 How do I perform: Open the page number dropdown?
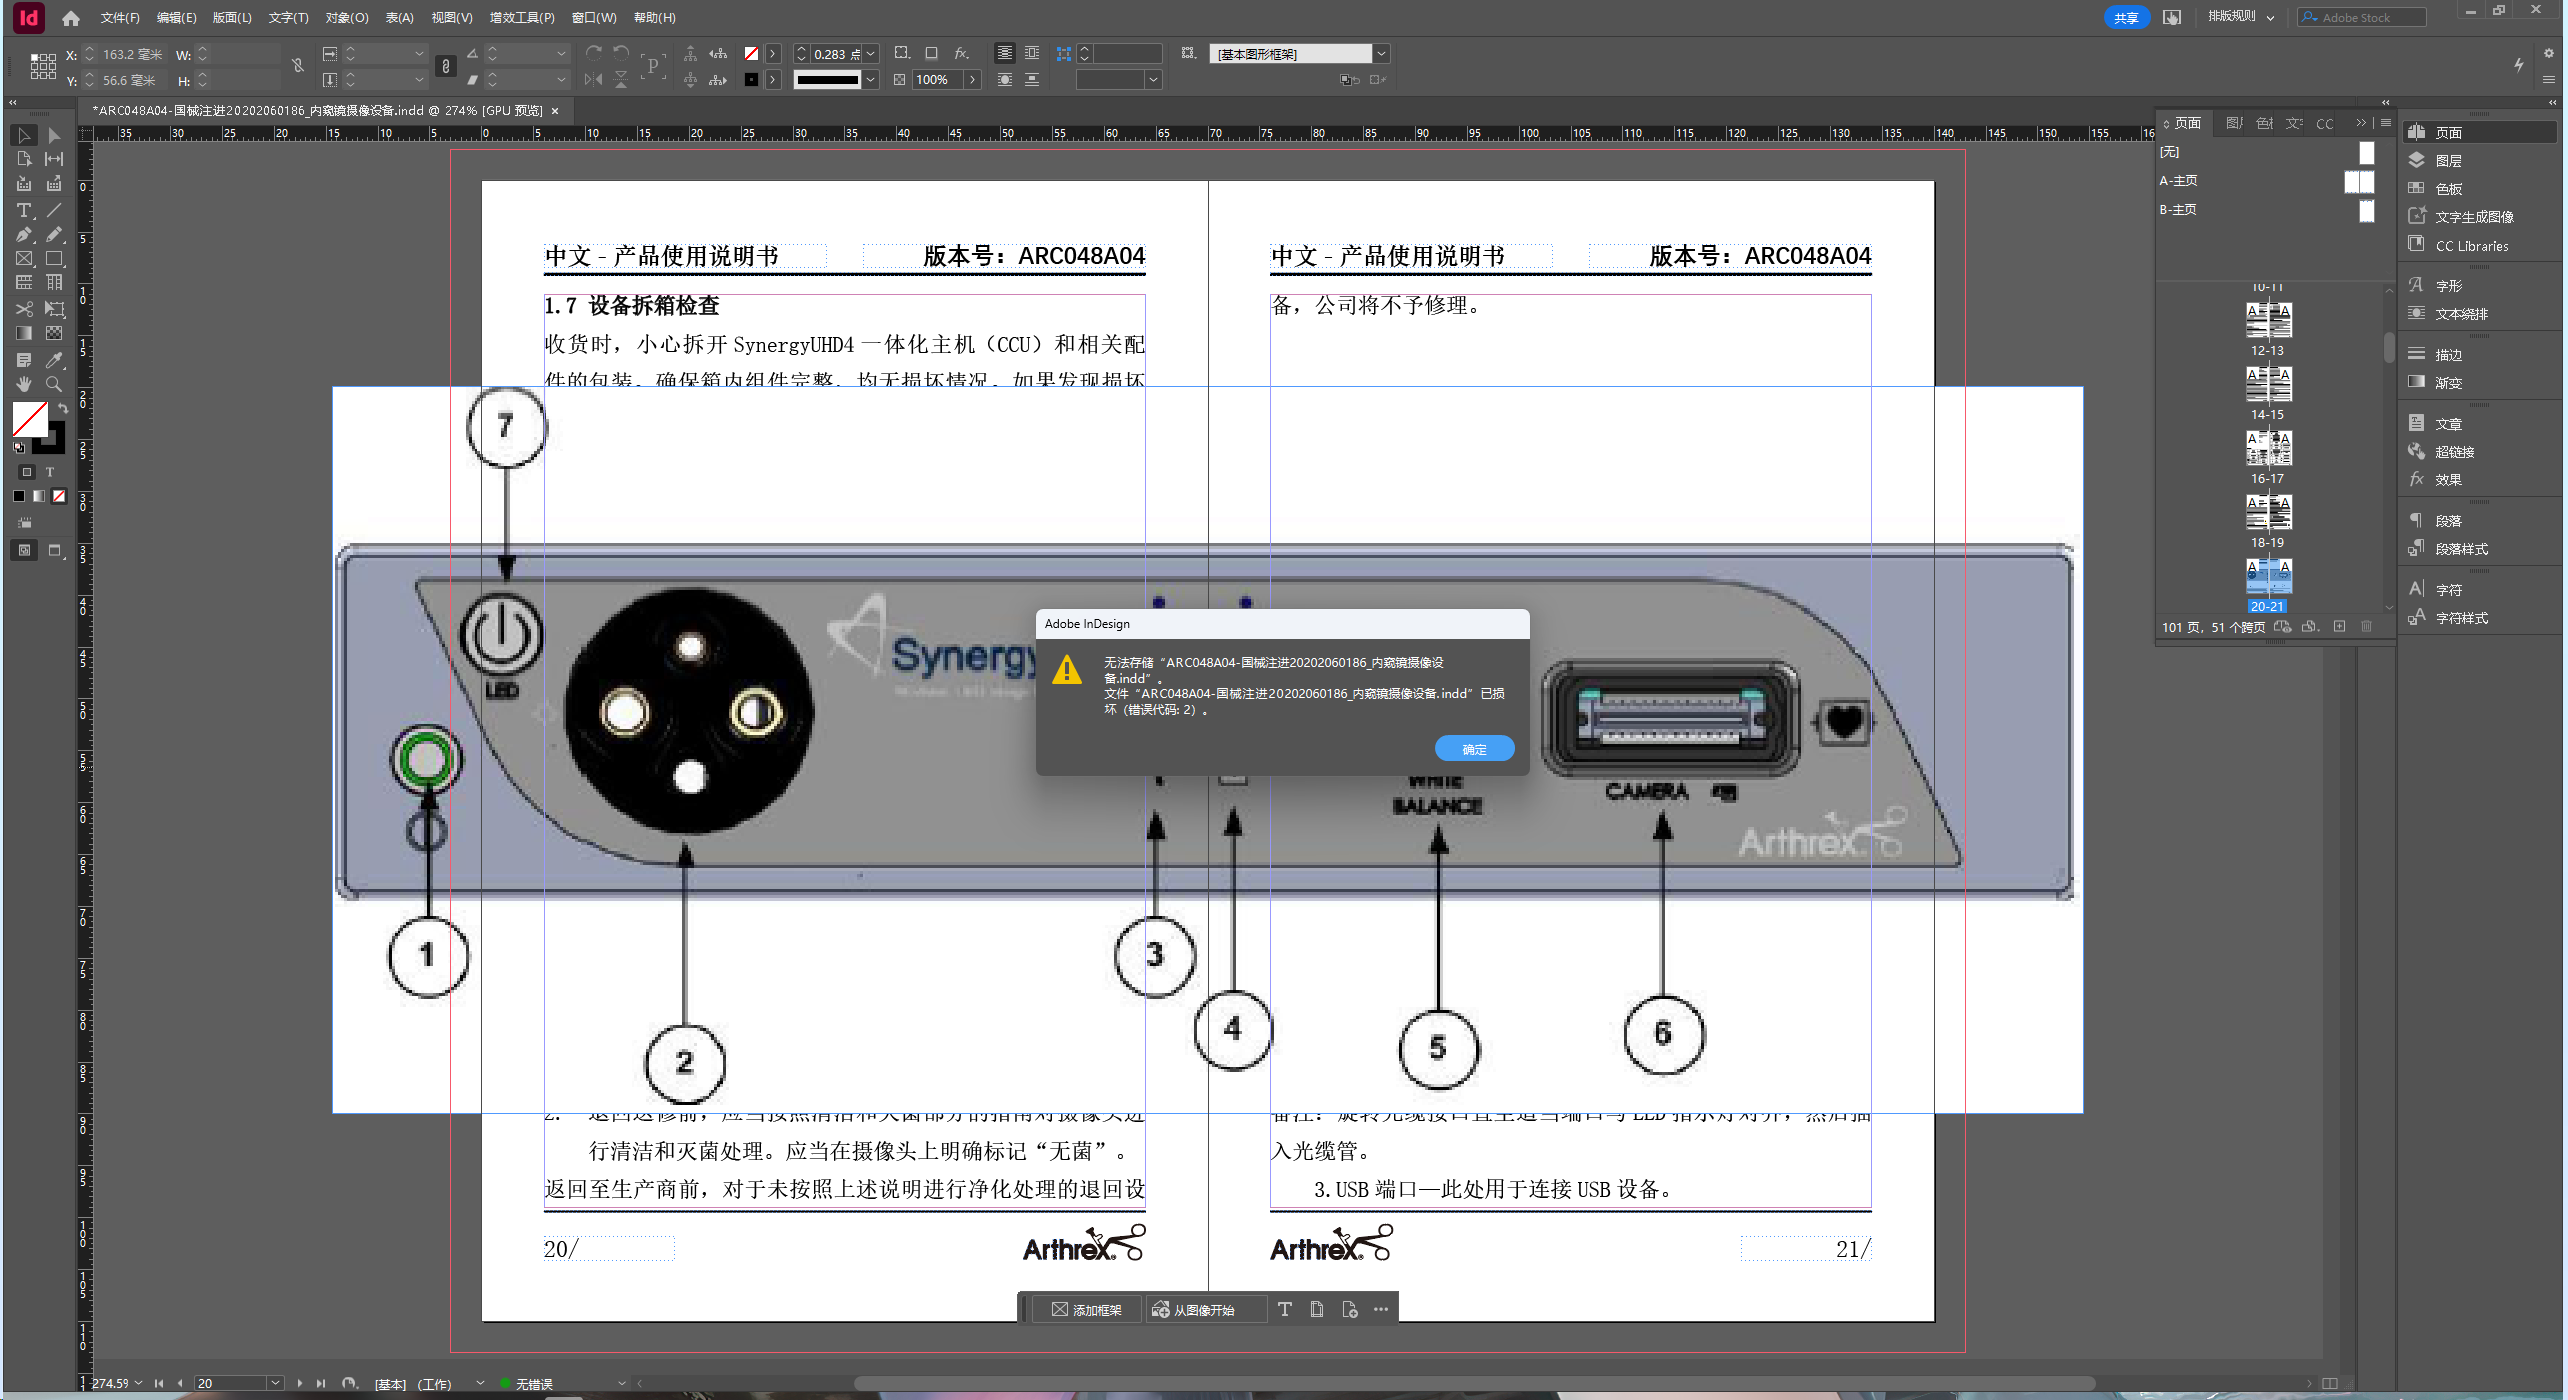275,1383
